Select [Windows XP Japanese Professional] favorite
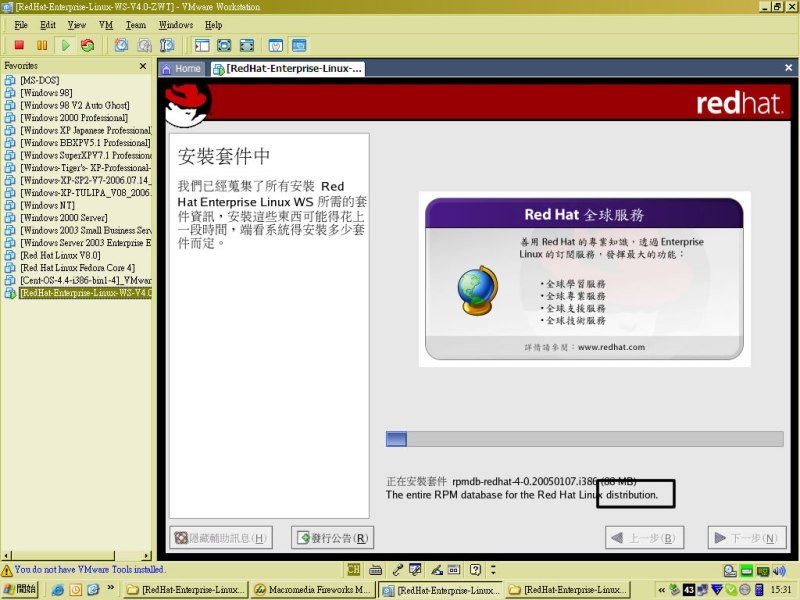Screen dimensions: 800x600 coord(78,130)
